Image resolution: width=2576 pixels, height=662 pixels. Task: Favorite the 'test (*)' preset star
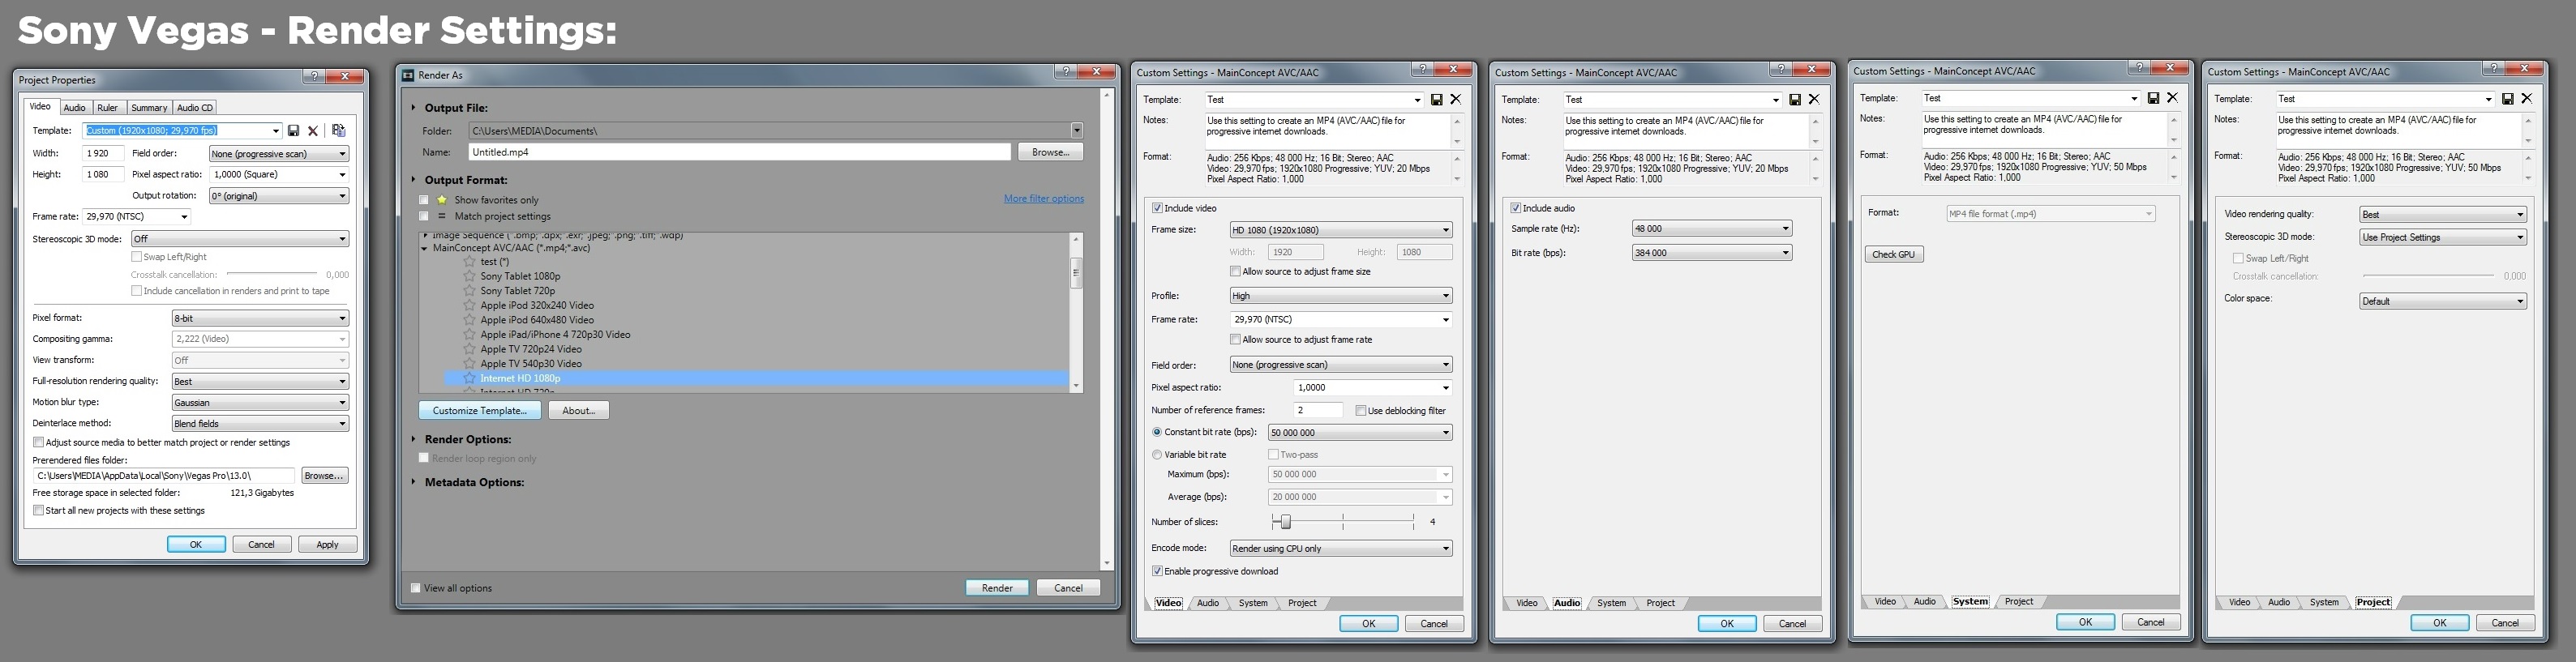pyautogui.click(x=469, y=262)
